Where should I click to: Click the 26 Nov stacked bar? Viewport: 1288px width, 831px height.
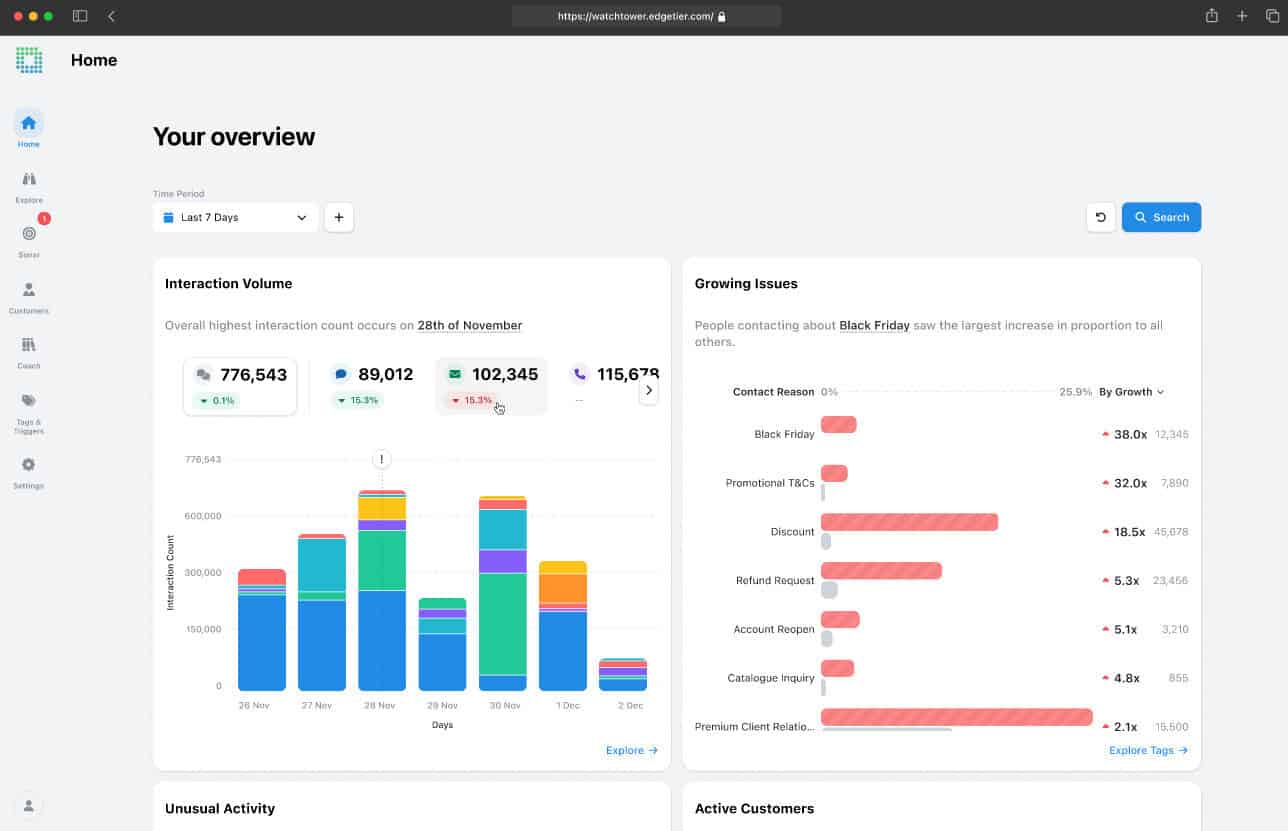pyautogui.click(x=262, y=630)
